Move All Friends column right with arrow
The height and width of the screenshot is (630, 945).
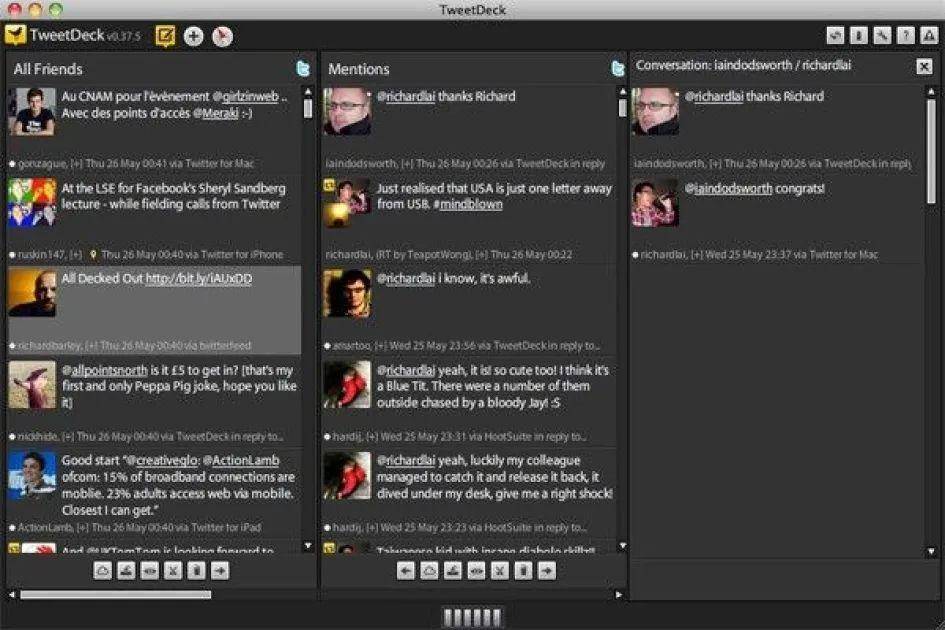click(220, 570)
